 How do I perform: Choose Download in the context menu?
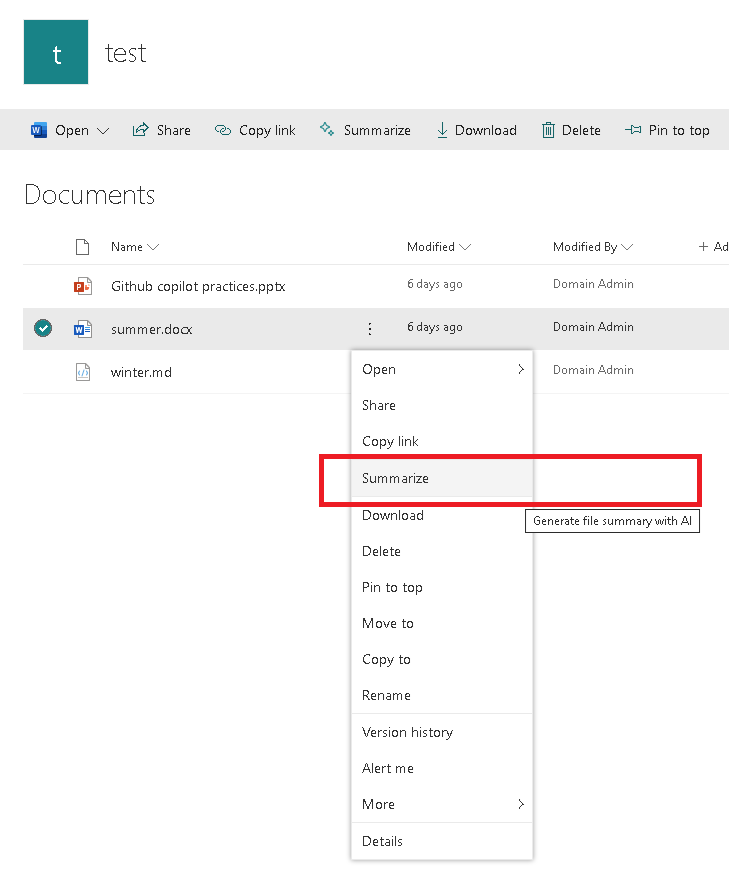(x=442, y=515)
